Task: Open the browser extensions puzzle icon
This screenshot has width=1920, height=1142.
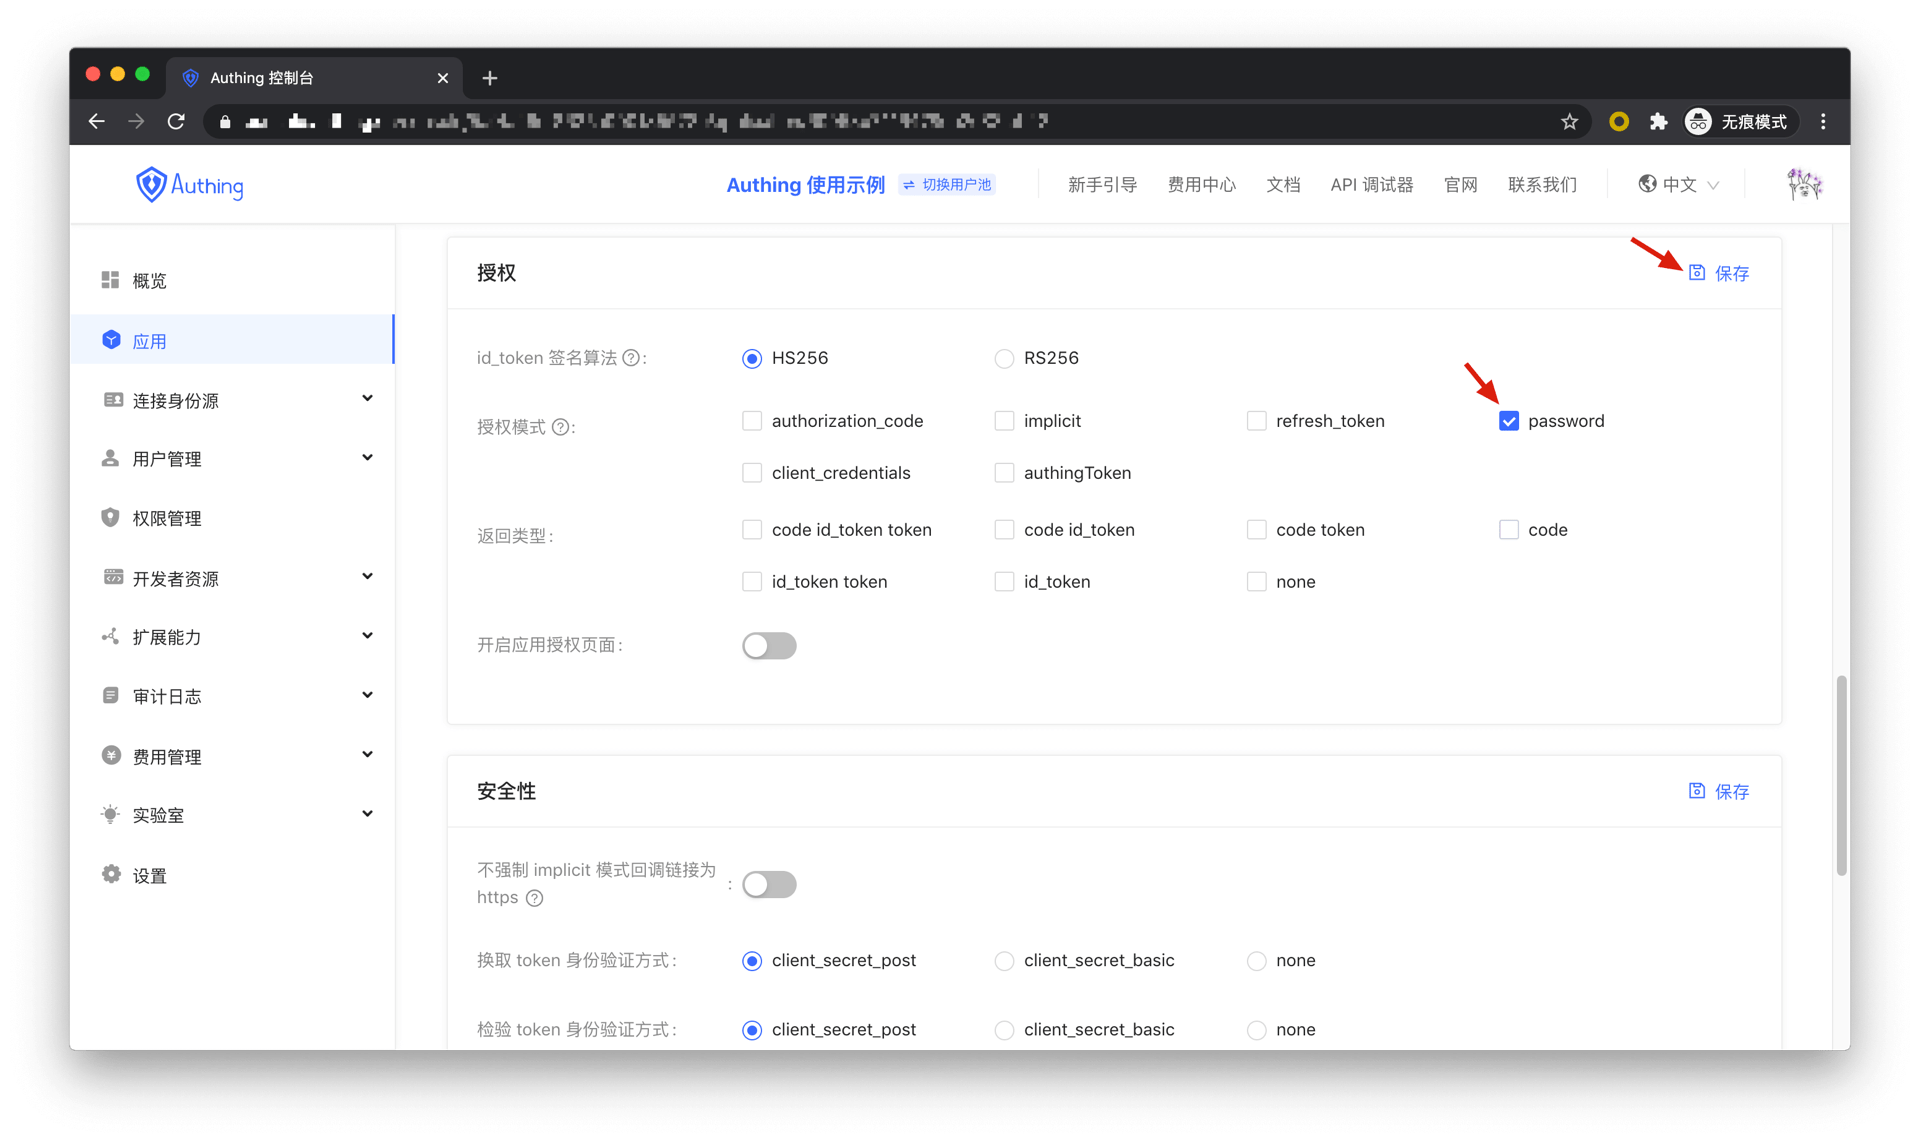Action: pos(1658,122)
